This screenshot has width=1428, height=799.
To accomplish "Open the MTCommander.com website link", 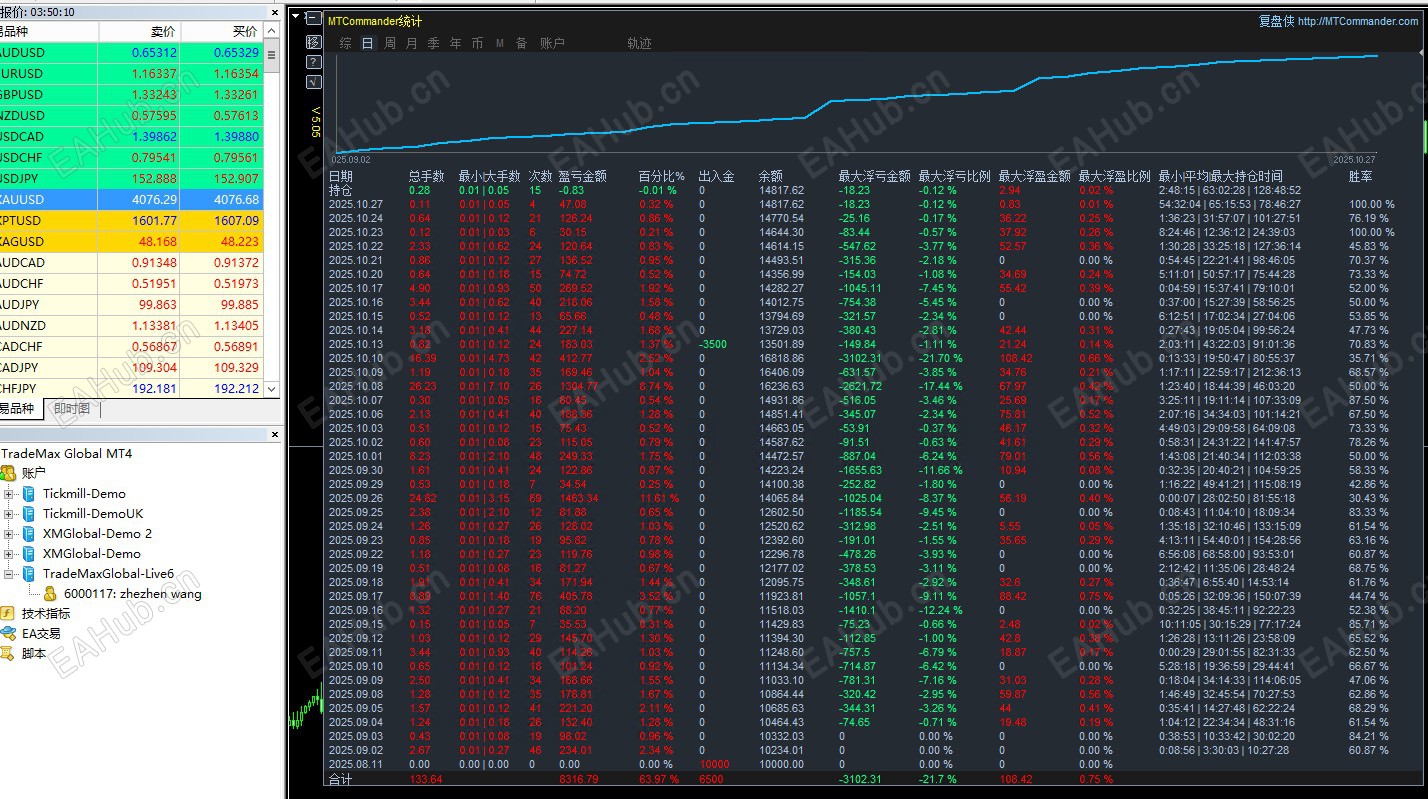I will coord(1357,21).
